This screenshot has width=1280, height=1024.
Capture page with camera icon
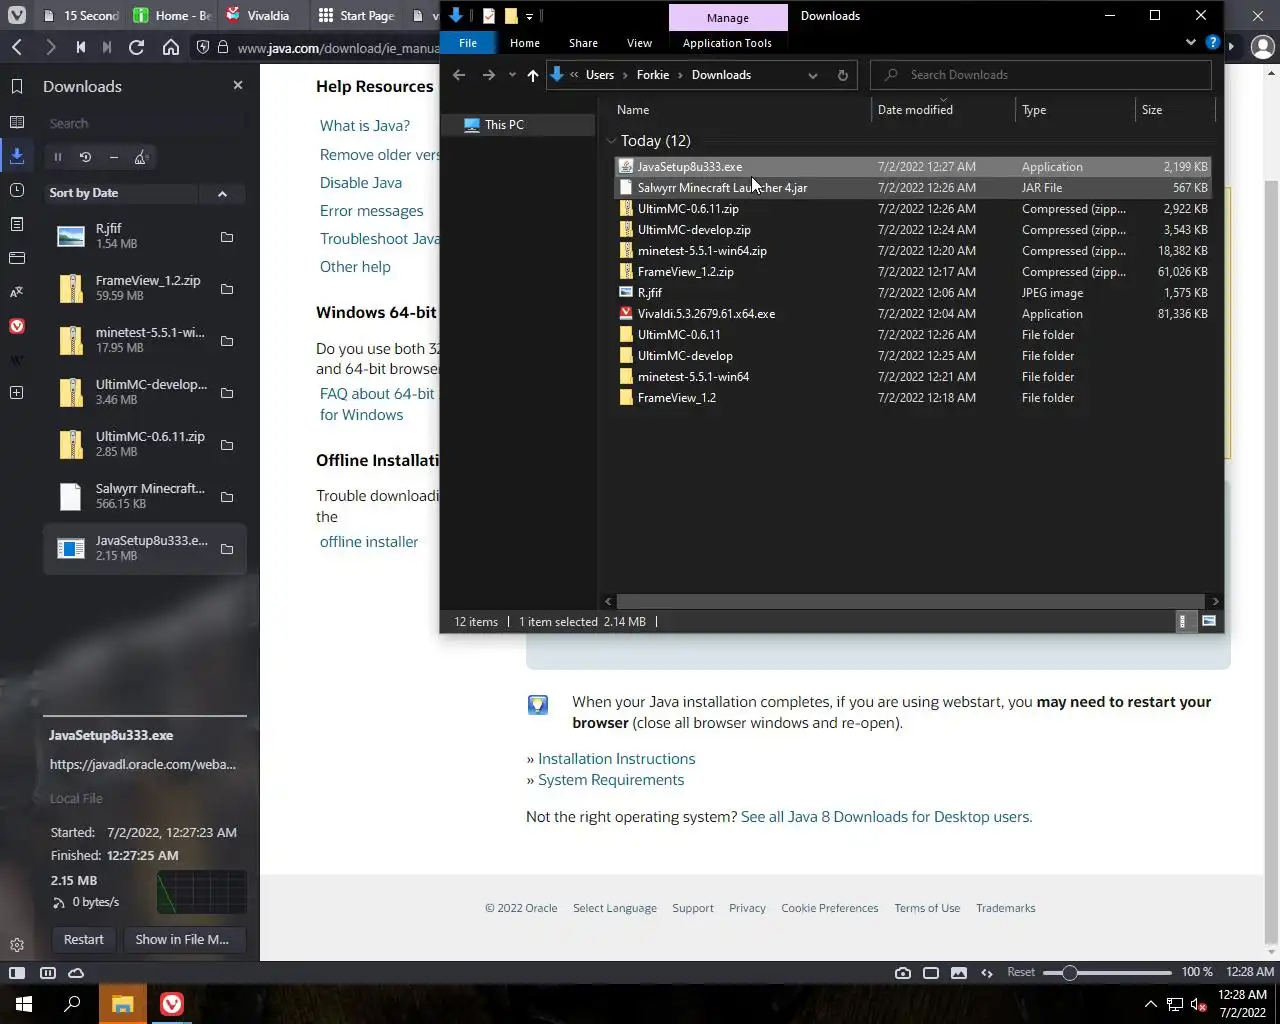[x=903, y=973]
